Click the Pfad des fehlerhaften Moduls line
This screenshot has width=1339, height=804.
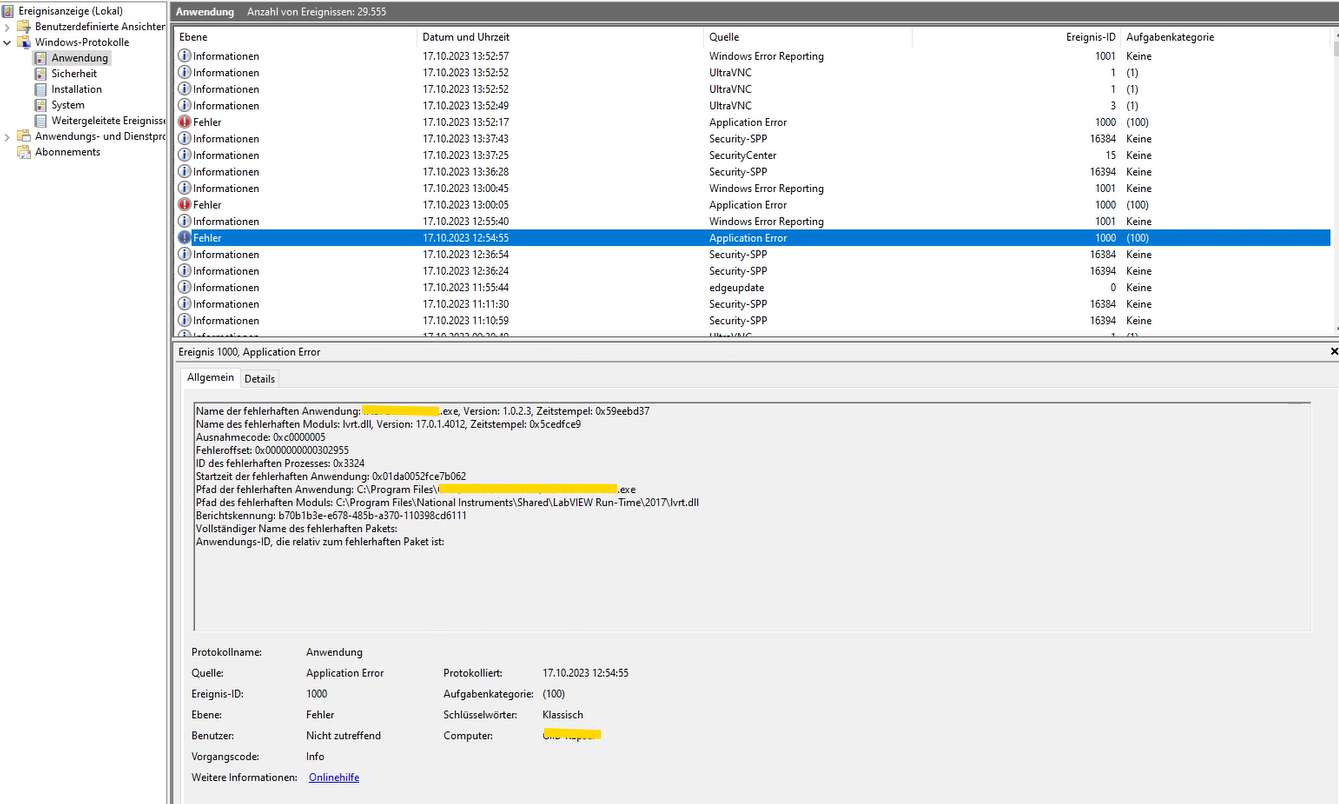447,502
